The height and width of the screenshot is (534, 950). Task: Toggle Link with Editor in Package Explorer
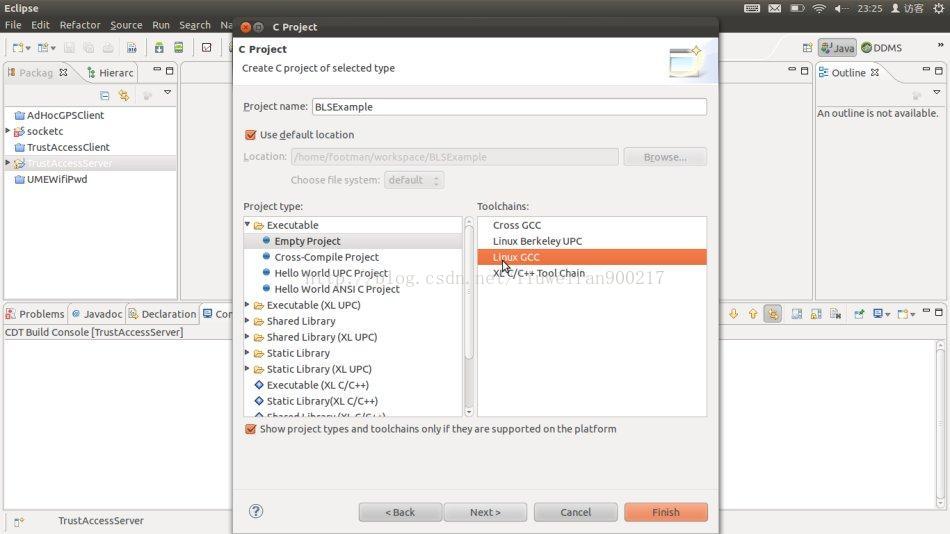[124, 95]
